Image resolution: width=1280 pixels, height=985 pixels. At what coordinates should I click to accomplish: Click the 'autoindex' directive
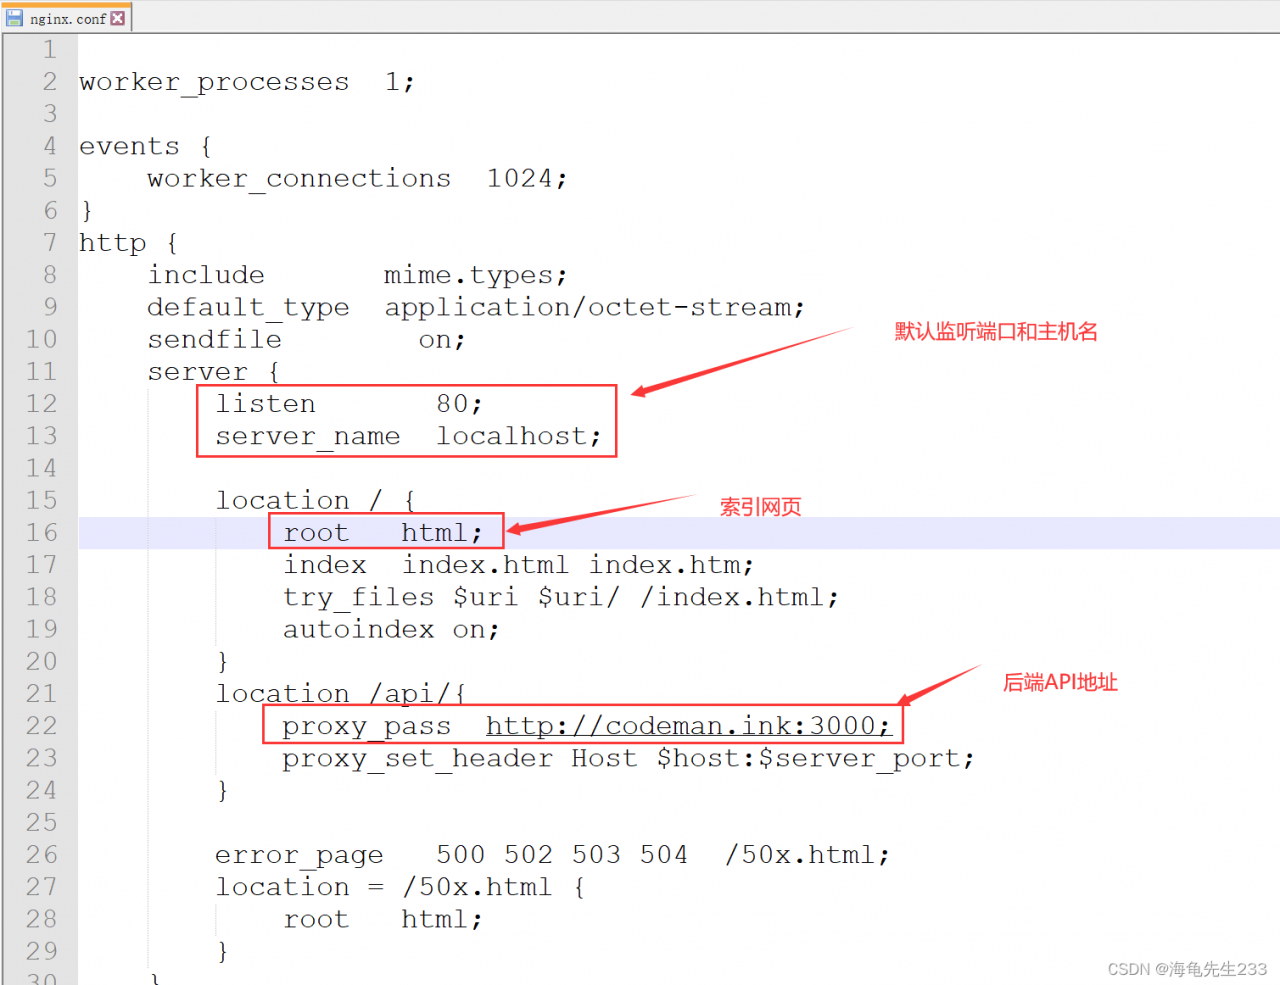[x=358, y=630]
